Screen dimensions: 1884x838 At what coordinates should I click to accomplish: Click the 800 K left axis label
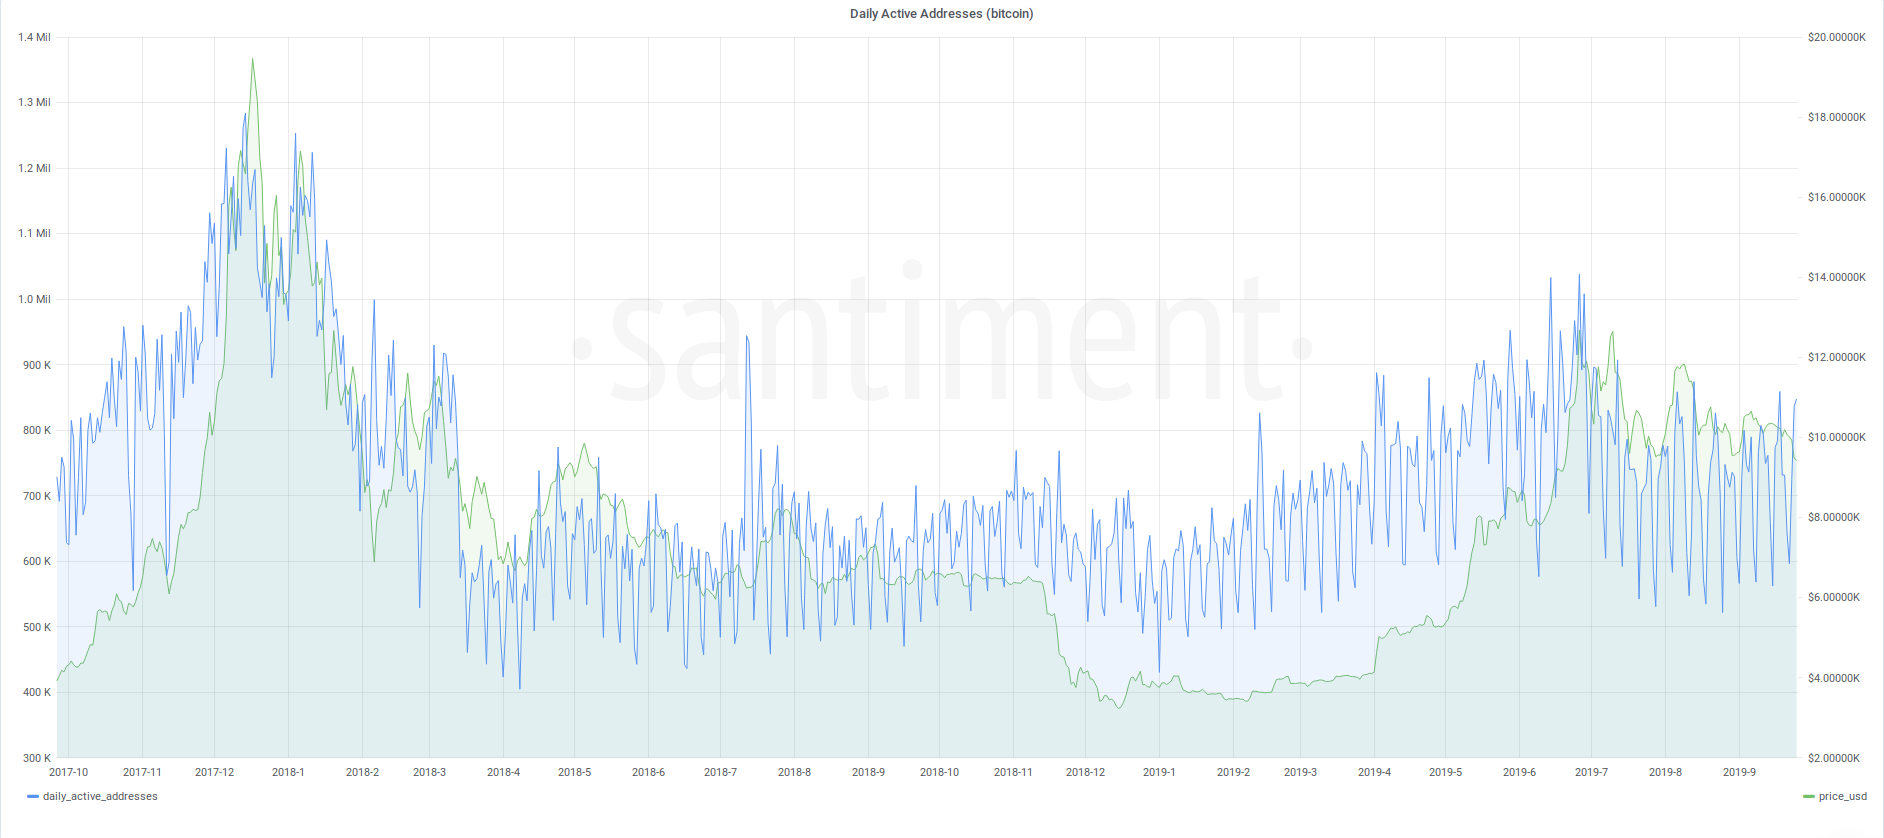(x=37, y=430)
